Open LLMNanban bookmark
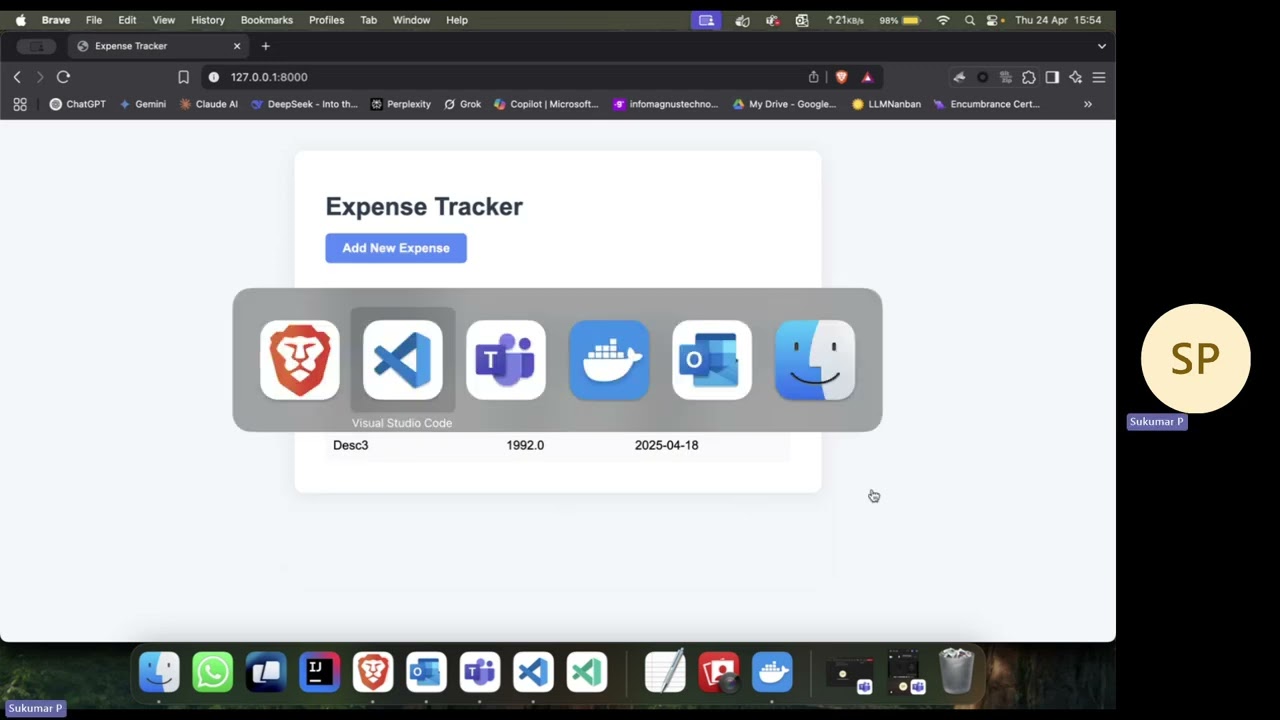This screenshot has width=1280, height=720. 886,104
